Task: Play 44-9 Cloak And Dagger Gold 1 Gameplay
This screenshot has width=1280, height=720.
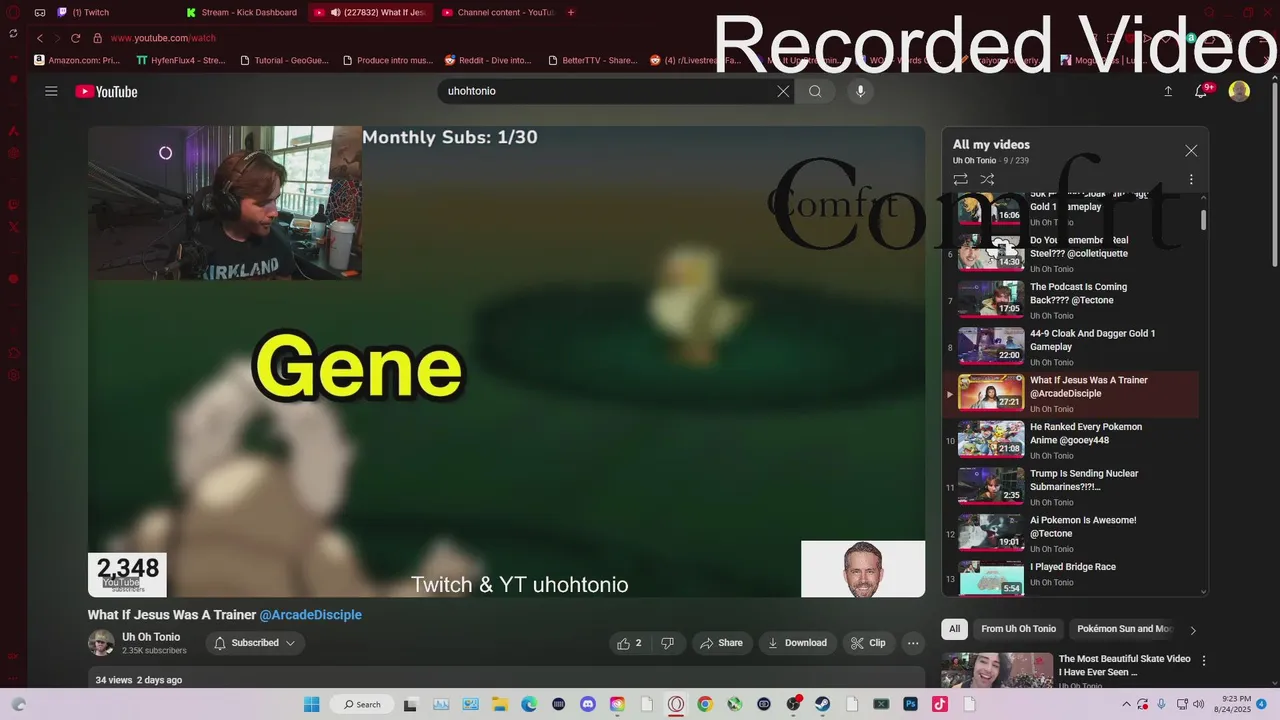Action: pyautogui.click(x=1071, y=347)
